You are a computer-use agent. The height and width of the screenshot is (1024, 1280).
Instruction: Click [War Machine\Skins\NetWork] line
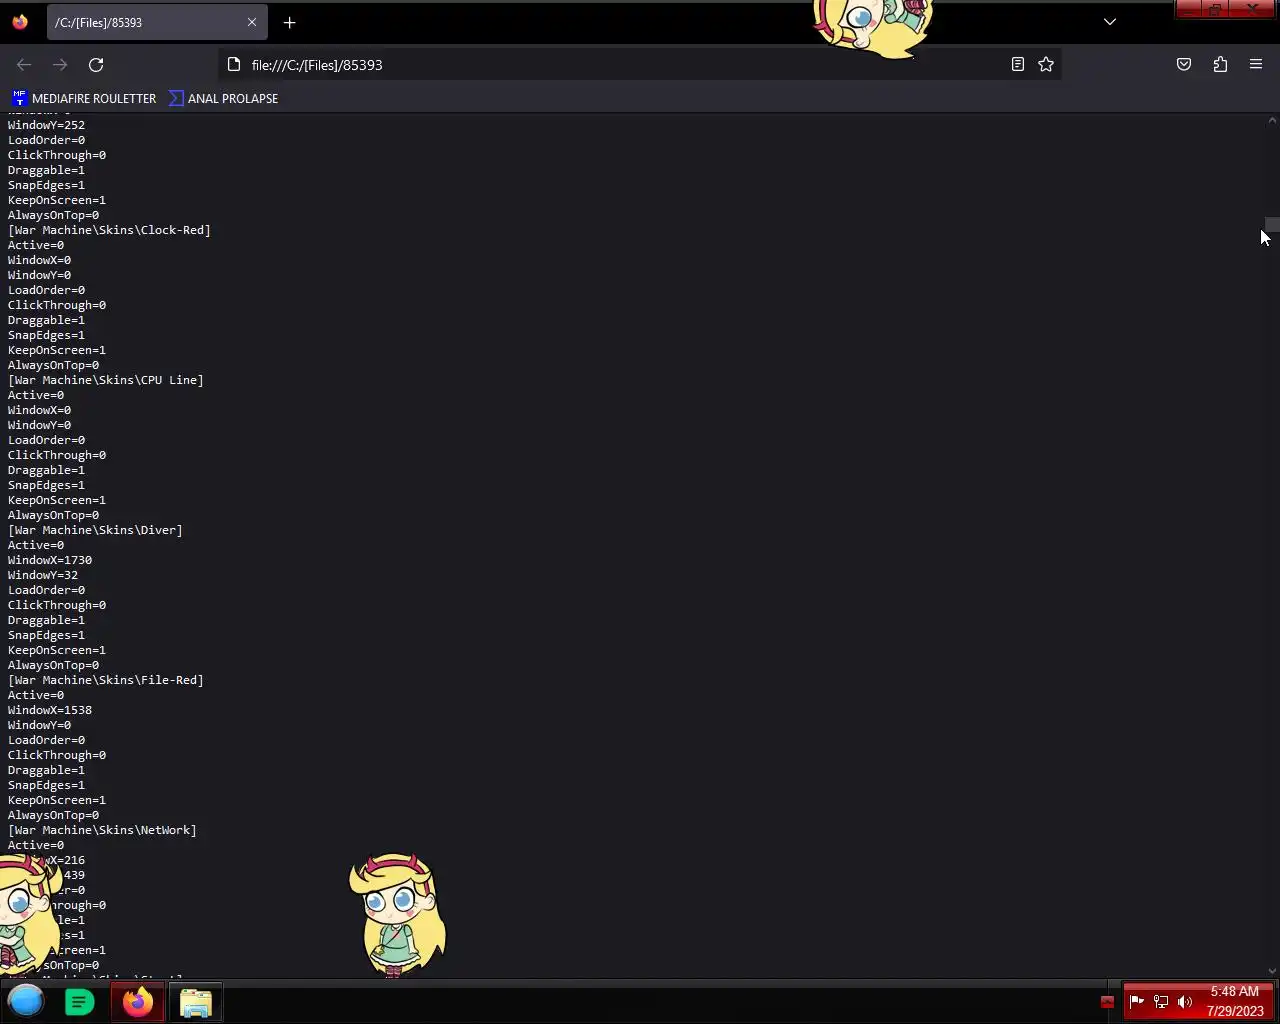pos(102,830)
